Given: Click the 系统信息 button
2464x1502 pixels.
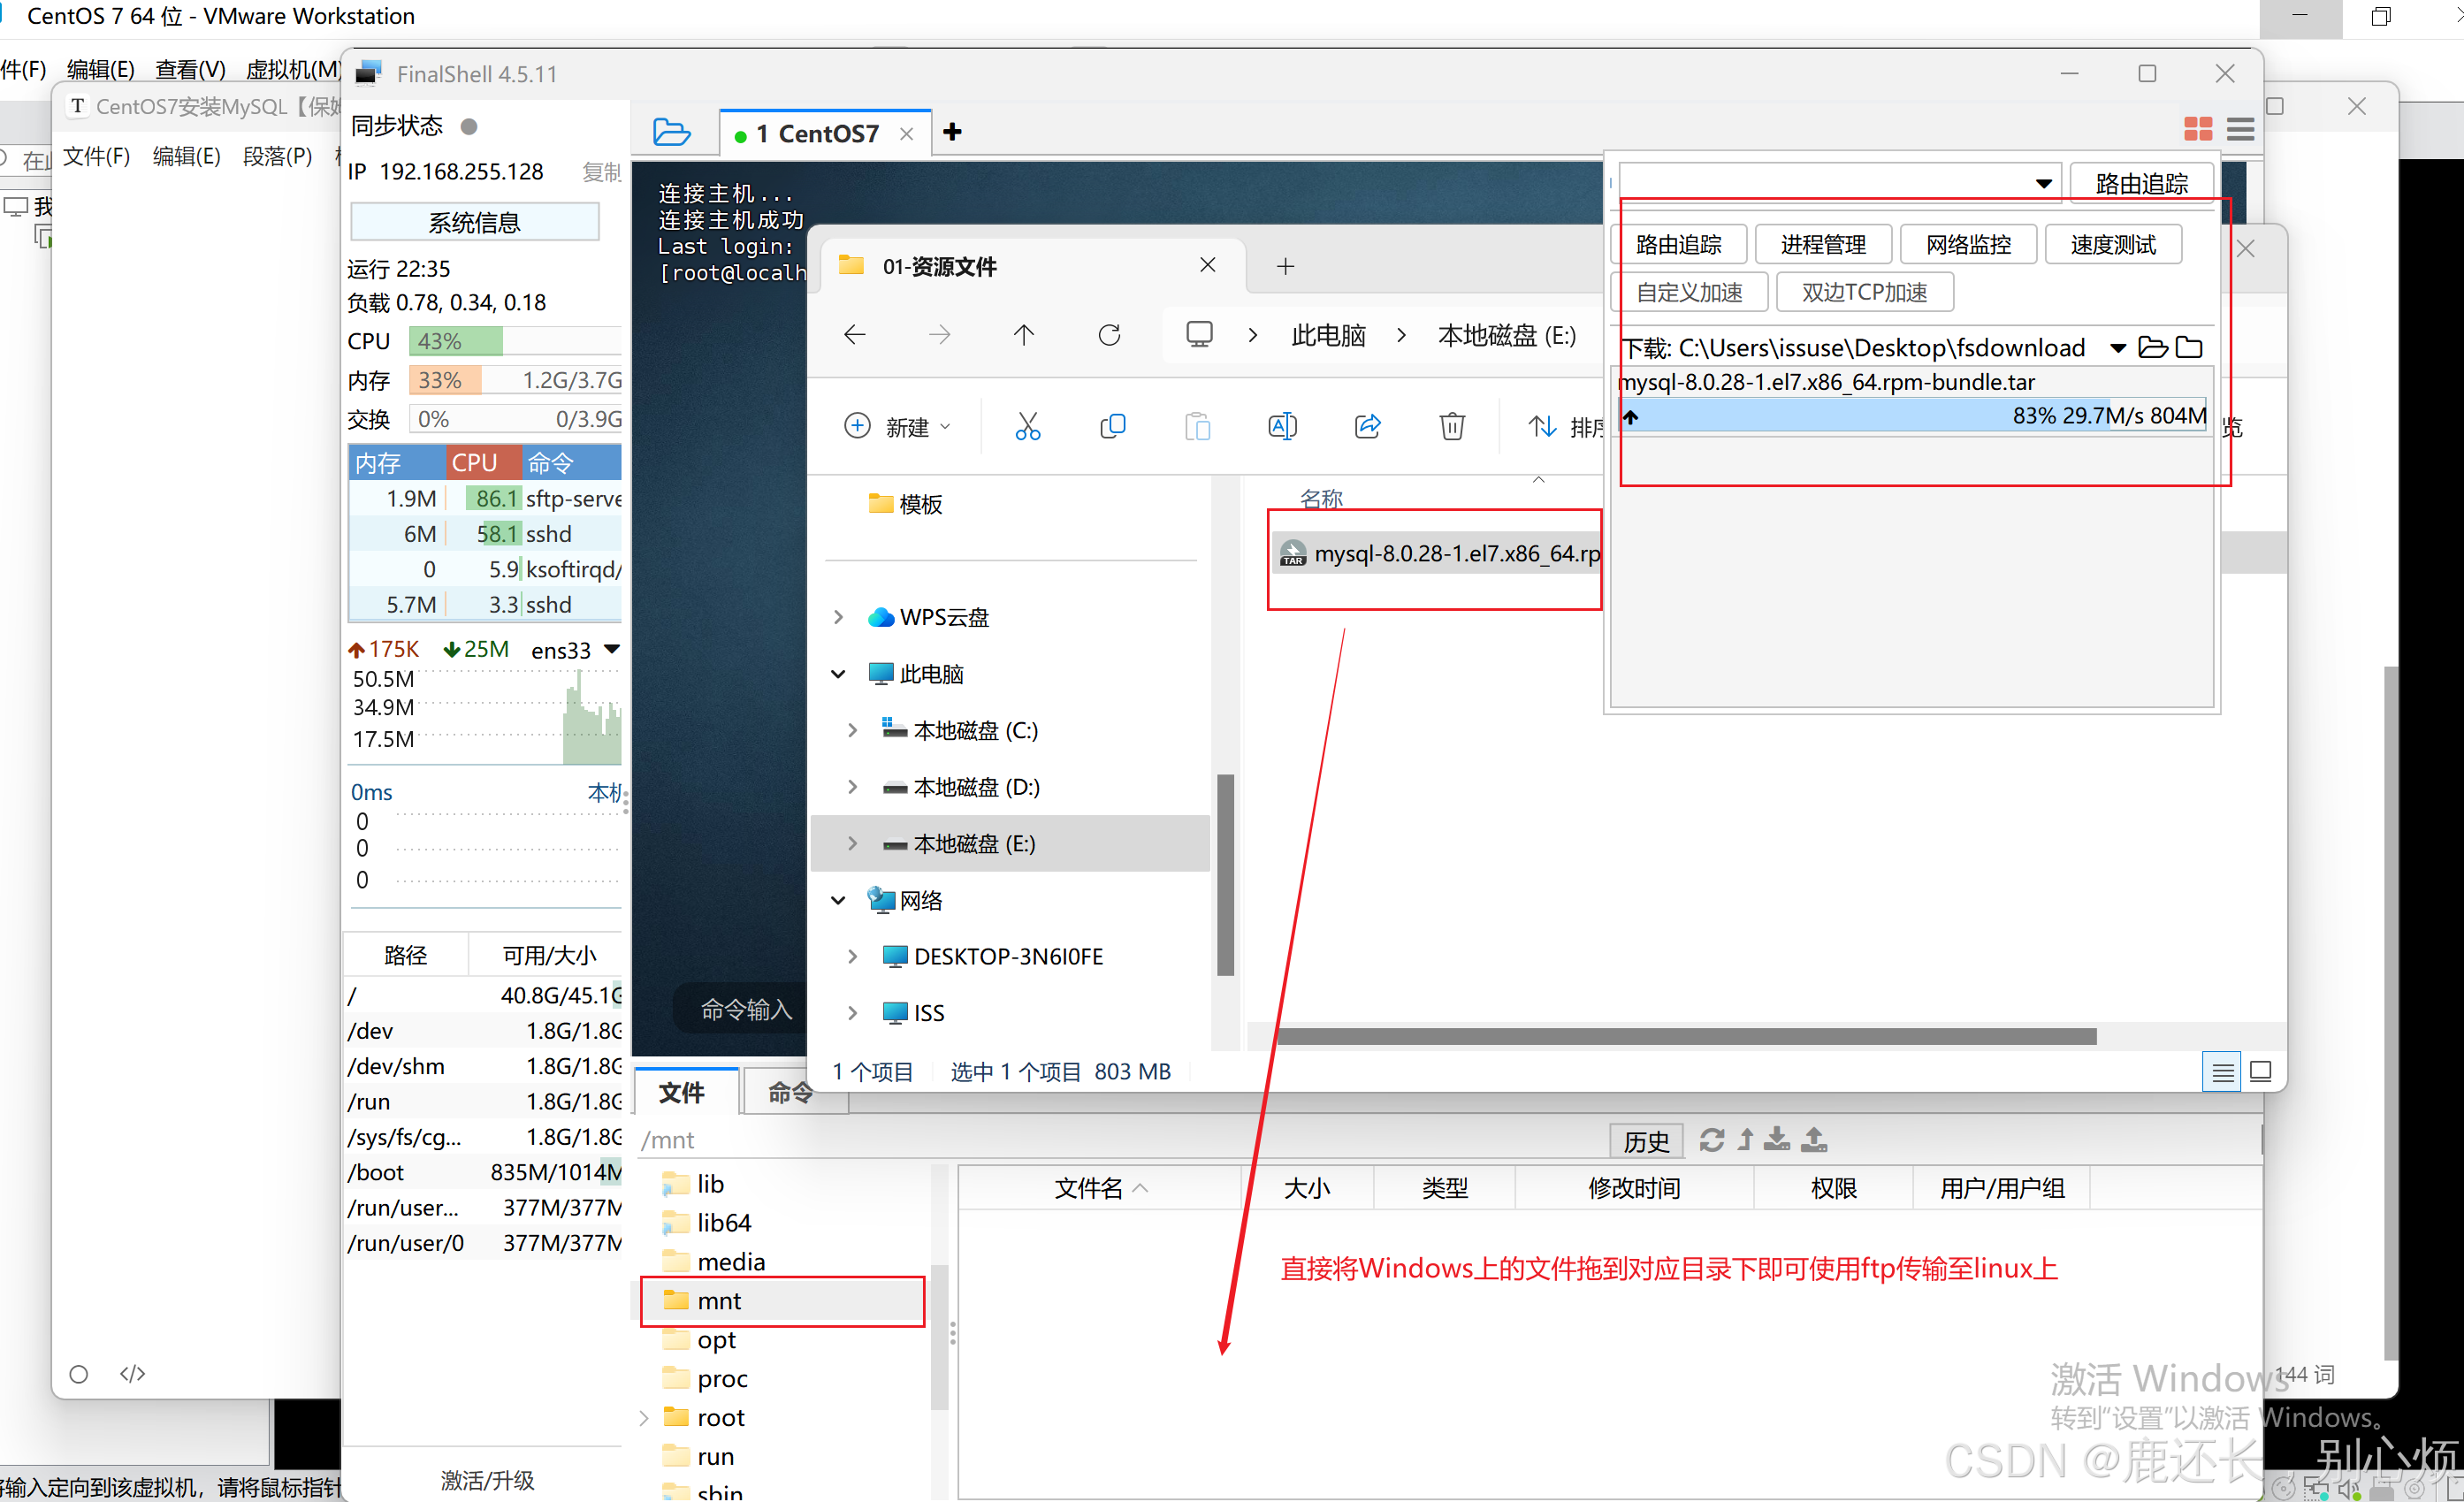Looking at the screenshot, I should pyautogui.click(x=475, y=222).
